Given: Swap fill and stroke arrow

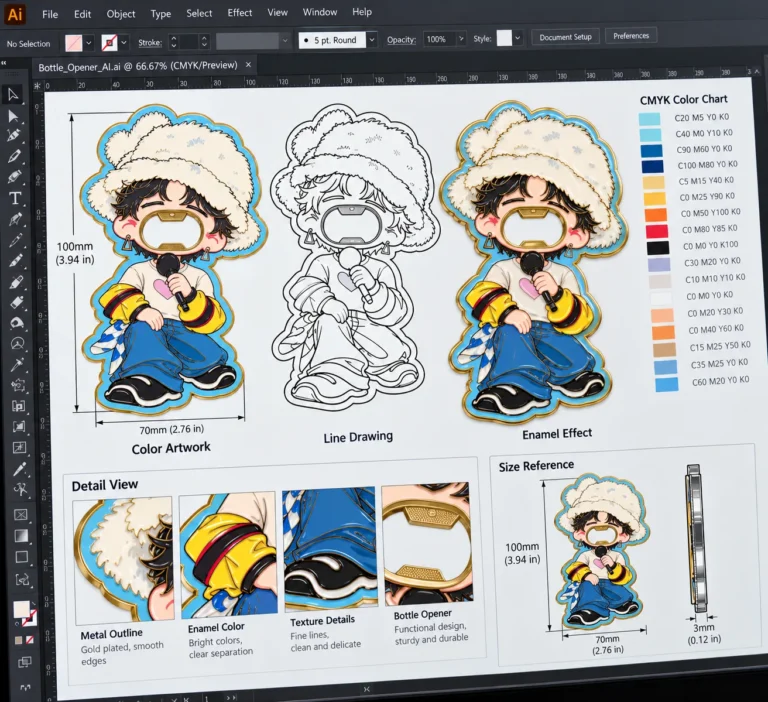Looking at the screenshot, I should pos(33,606).
